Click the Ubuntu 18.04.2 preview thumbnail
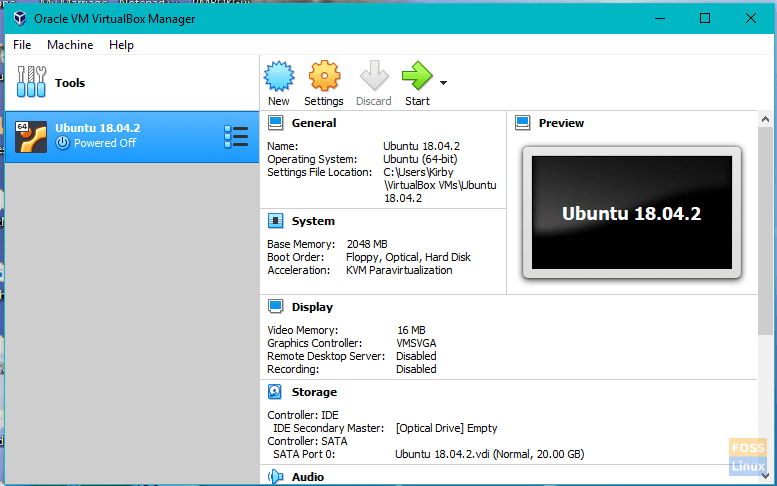The width and height of the screenshot is (777, 486). pos(632,213)
